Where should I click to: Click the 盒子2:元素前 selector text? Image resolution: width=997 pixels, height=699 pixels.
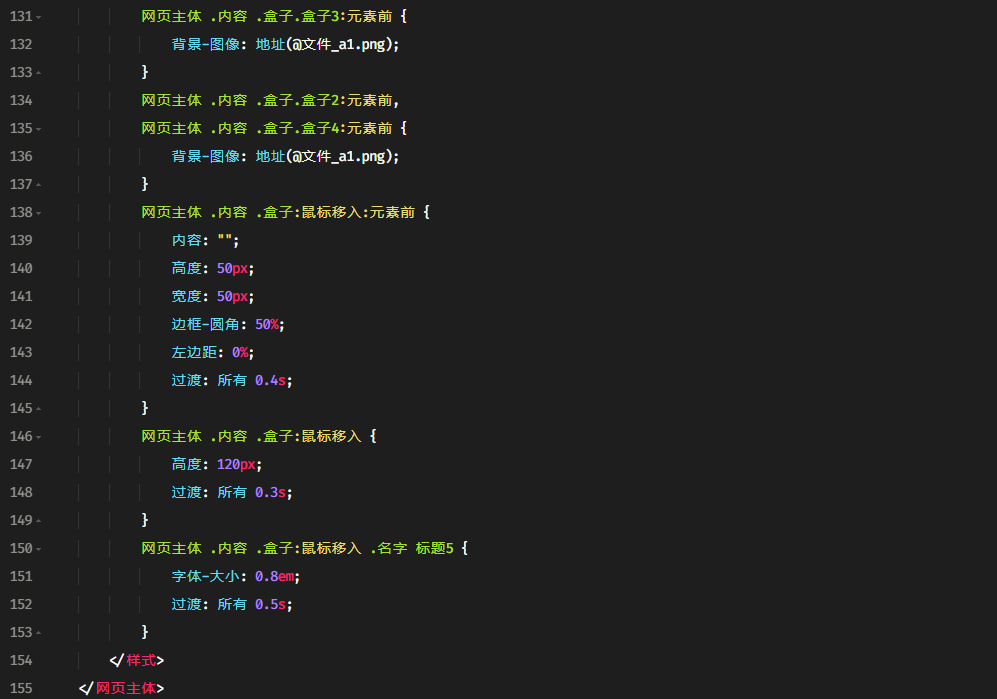tap(347, 100)
